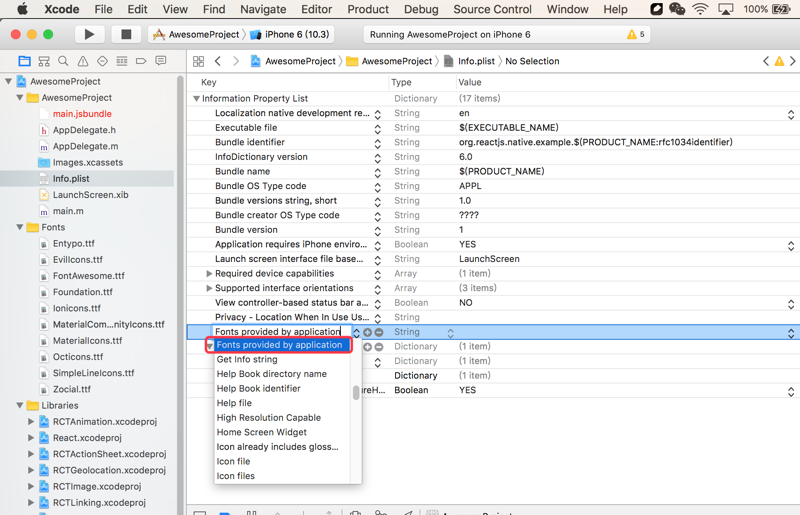800x515 pixels.
Task: Open the Breakpoint navigator
Action: click(x=141, y=61)
